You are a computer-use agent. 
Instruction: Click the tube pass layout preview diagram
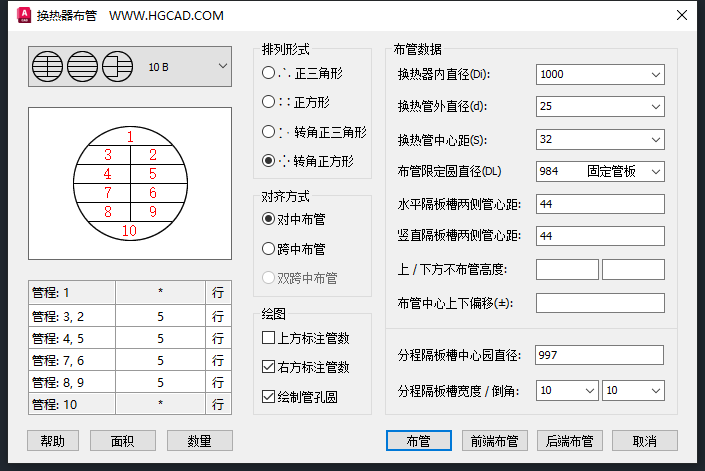130,184
